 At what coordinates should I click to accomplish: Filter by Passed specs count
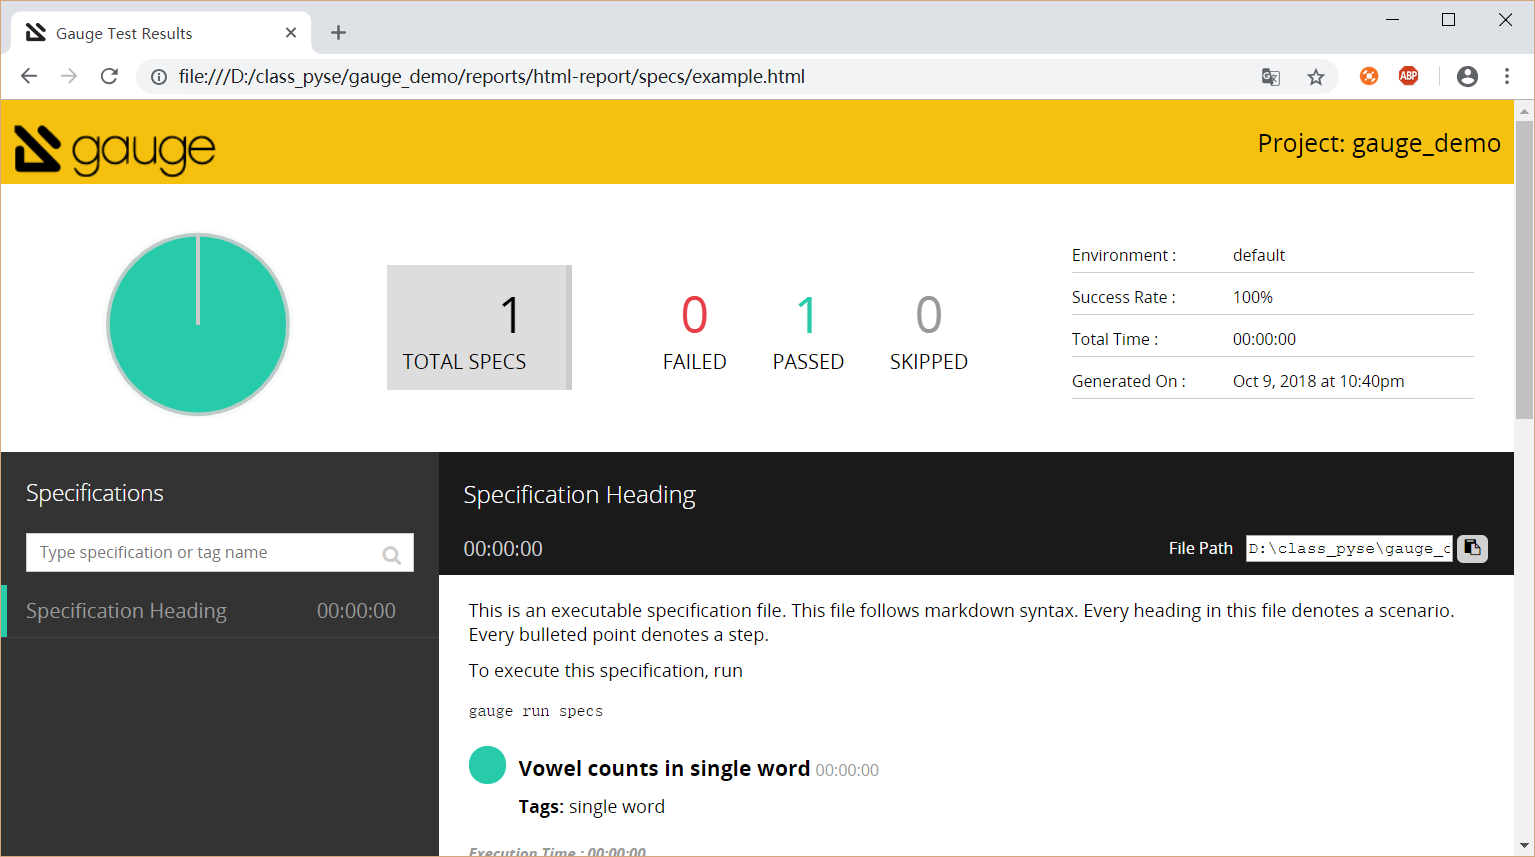[808, 332]
